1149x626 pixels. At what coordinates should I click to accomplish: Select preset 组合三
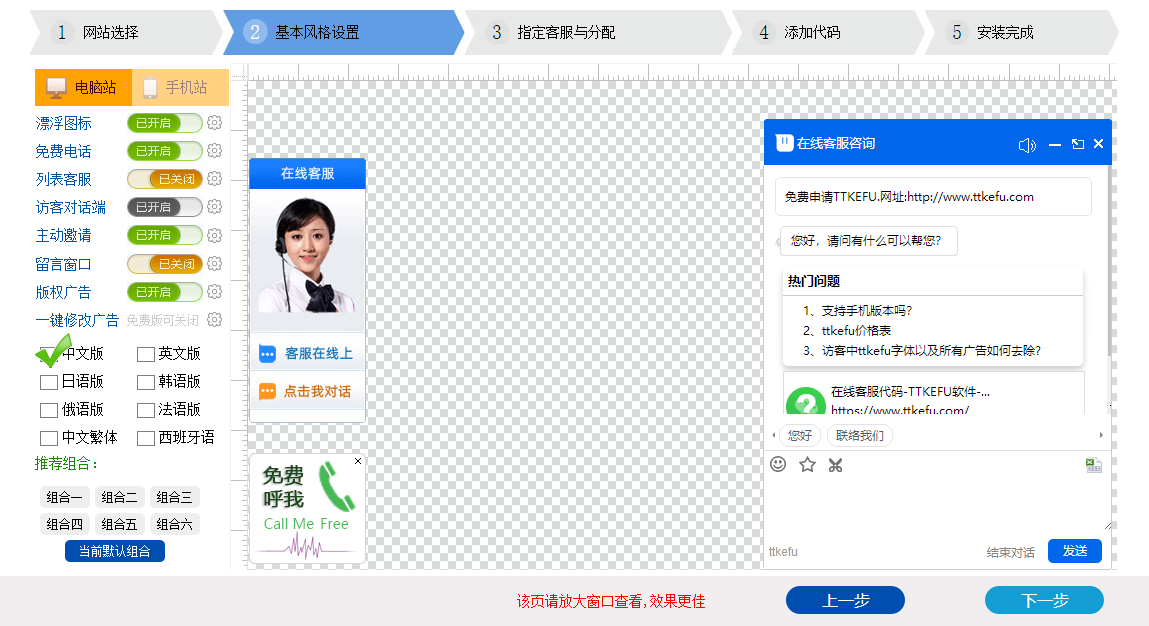174,497
